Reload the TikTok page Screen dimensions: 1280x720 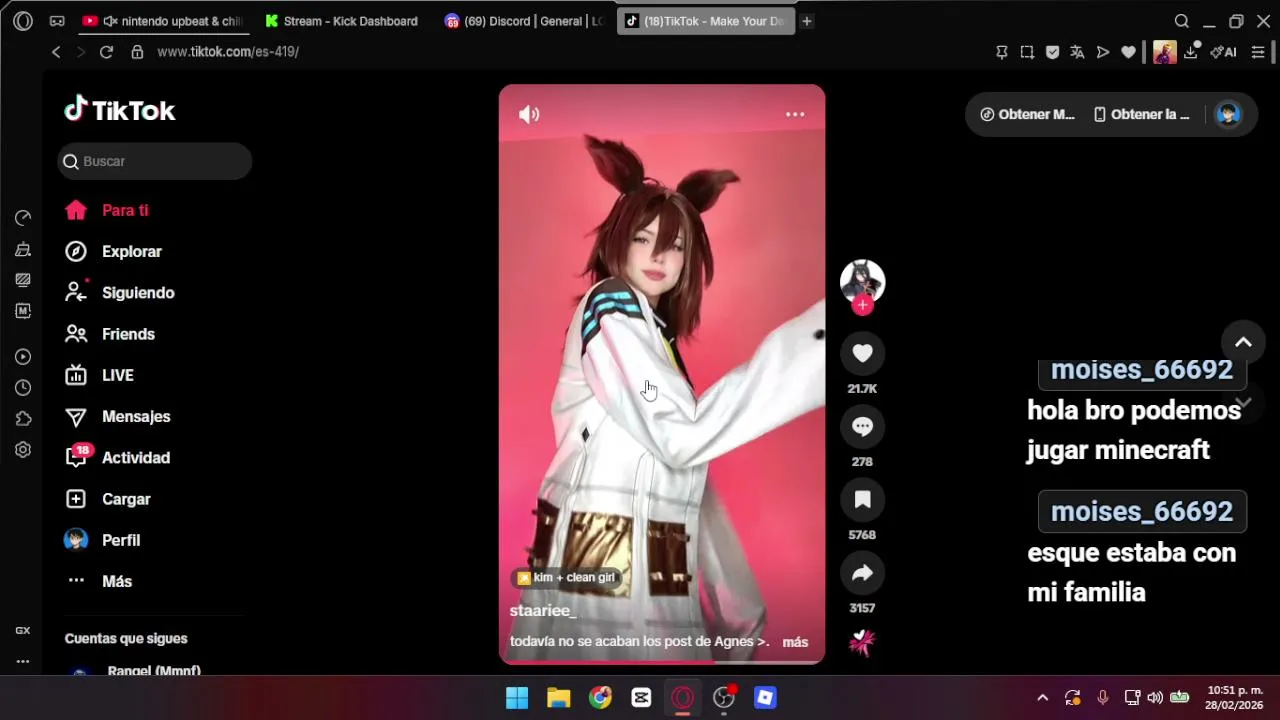click(x=106, y=52)
